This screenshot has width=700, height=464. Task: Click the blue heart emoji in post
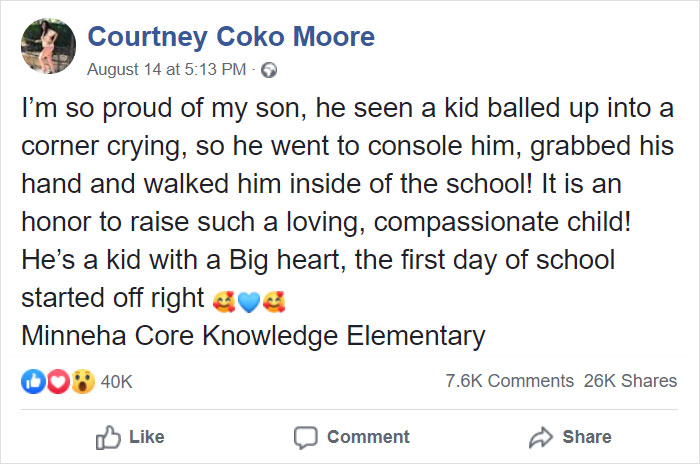click(249, 299)
